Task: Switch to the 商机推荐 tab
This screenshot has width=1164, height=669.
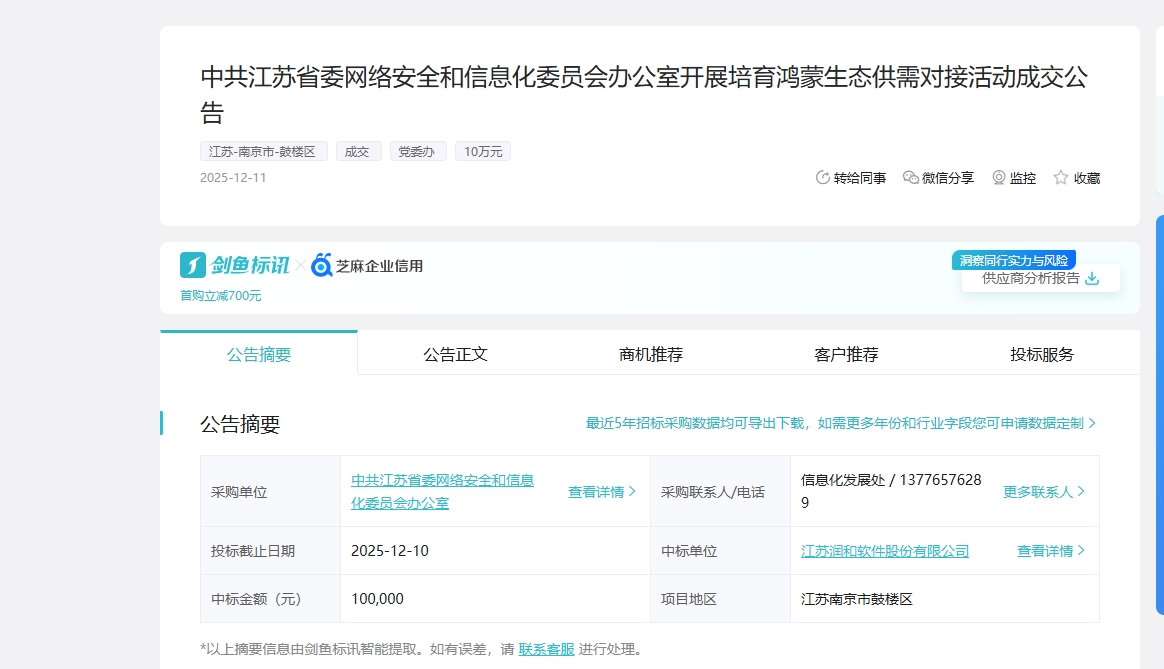Action: click(x=651, y=354)
